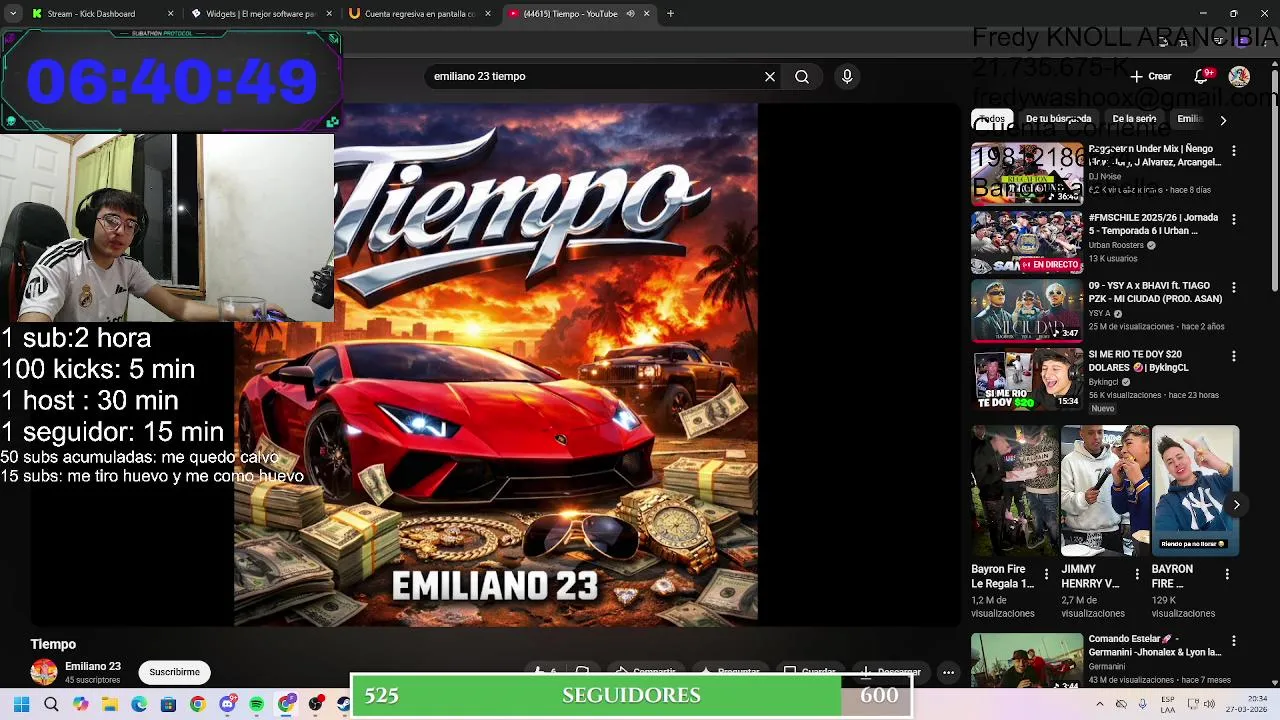Open options for the BAYRON FIRE short
This screenshot has width=1280, height=720.
click(x=1227, y=574)
